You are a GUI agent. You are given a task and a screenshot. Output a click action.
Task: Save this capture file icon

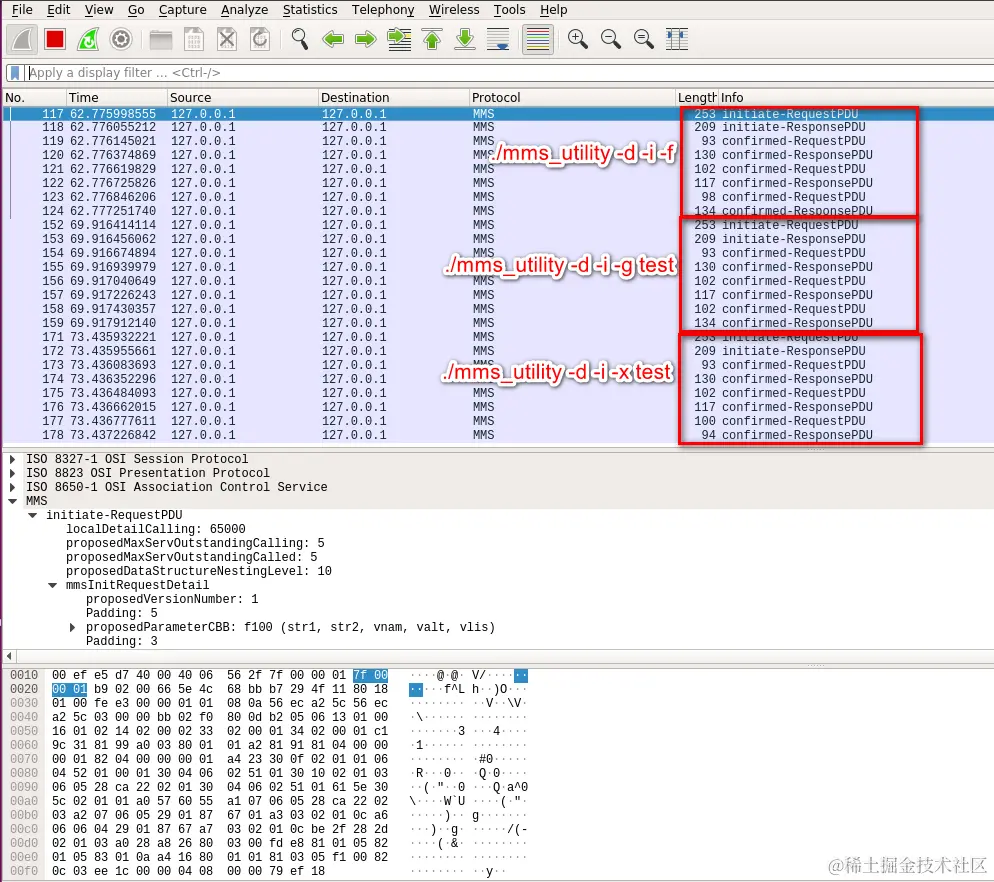coord(193,39)
